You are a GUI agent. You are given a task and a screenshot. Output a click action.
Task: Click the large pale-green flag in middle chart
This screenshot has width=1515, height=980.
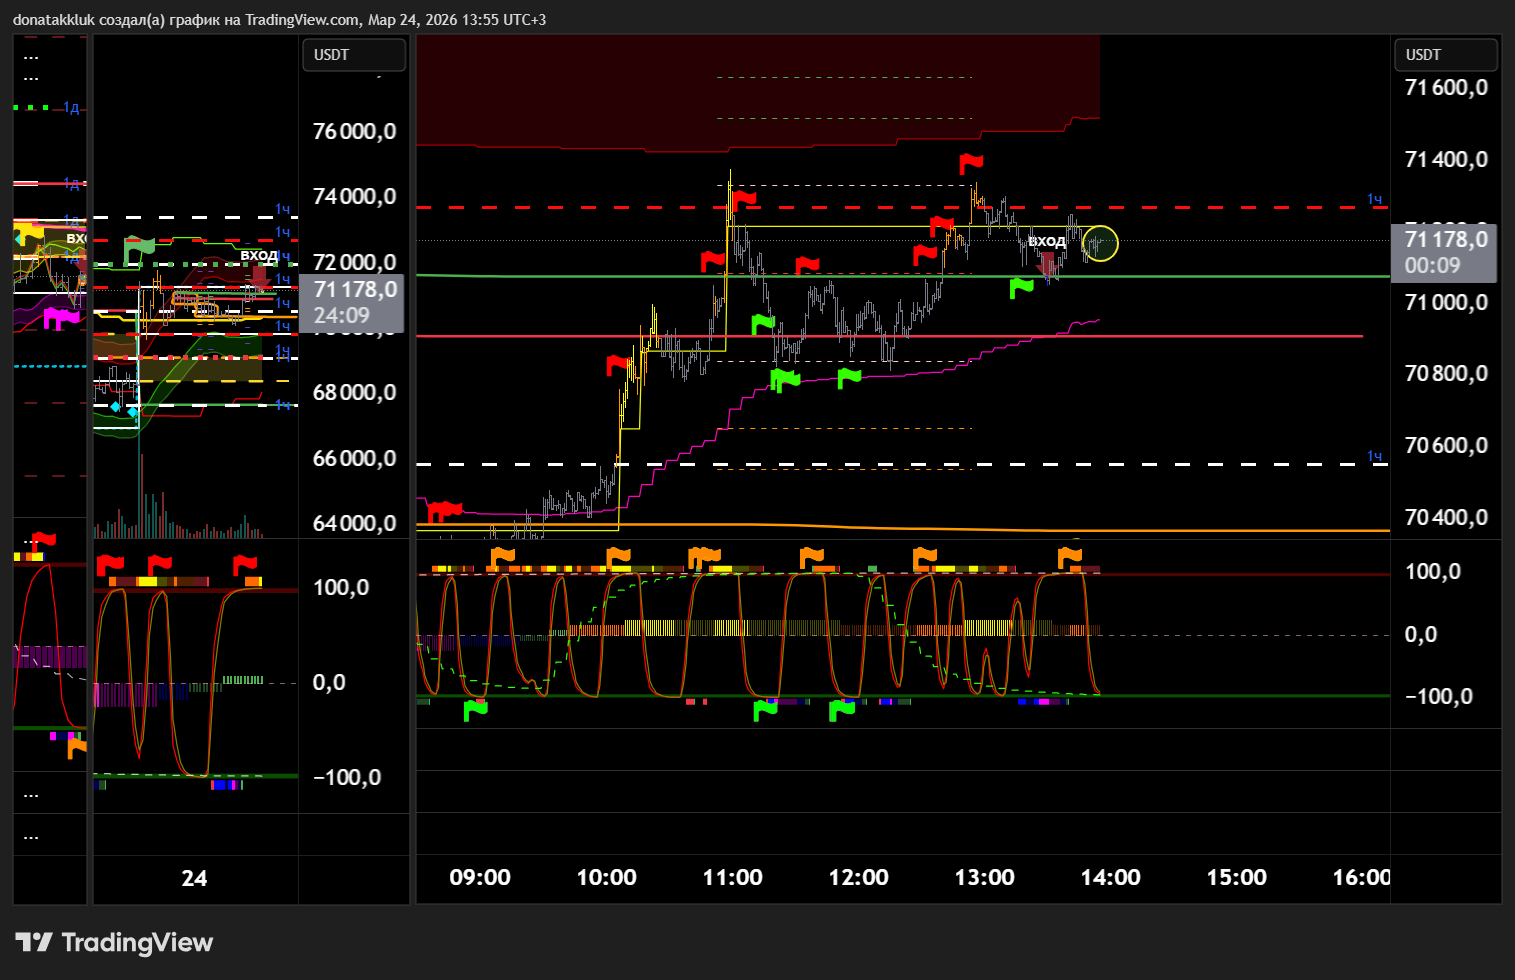coord(138,247)
